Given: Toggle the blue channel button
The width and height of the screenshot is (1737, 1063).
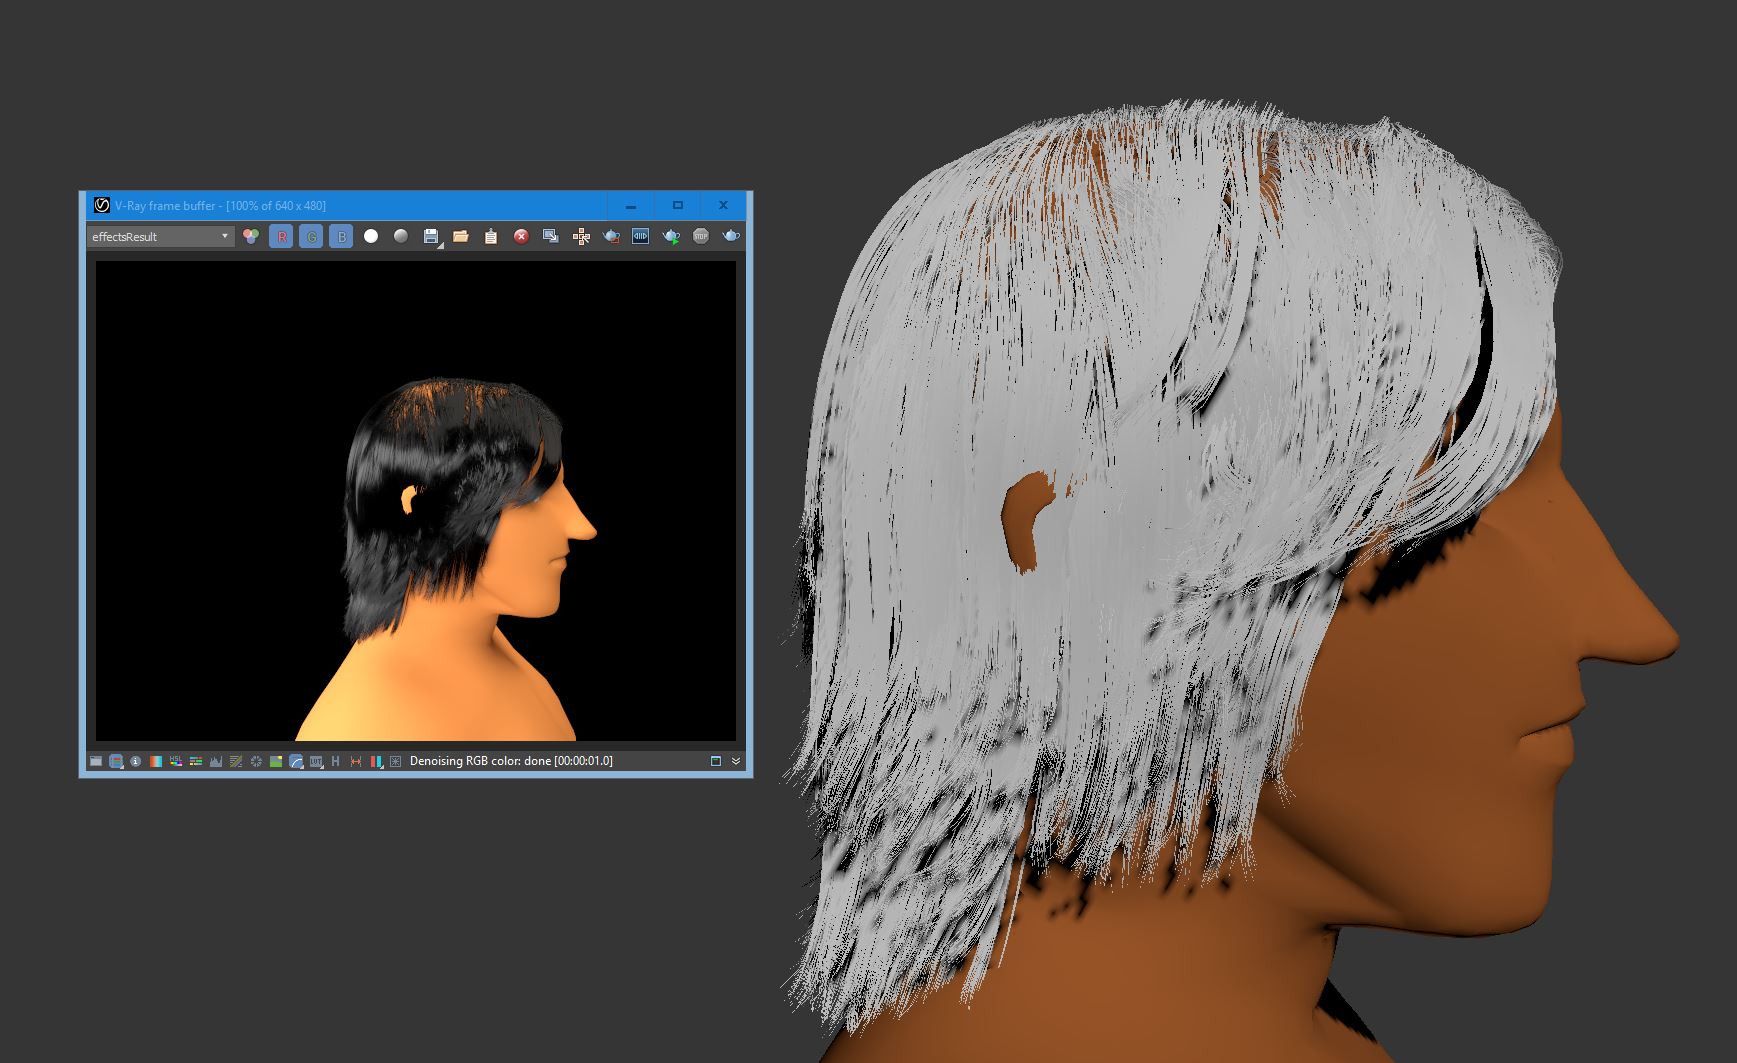Looking at the screenshot, I should [x=341, y=237].
